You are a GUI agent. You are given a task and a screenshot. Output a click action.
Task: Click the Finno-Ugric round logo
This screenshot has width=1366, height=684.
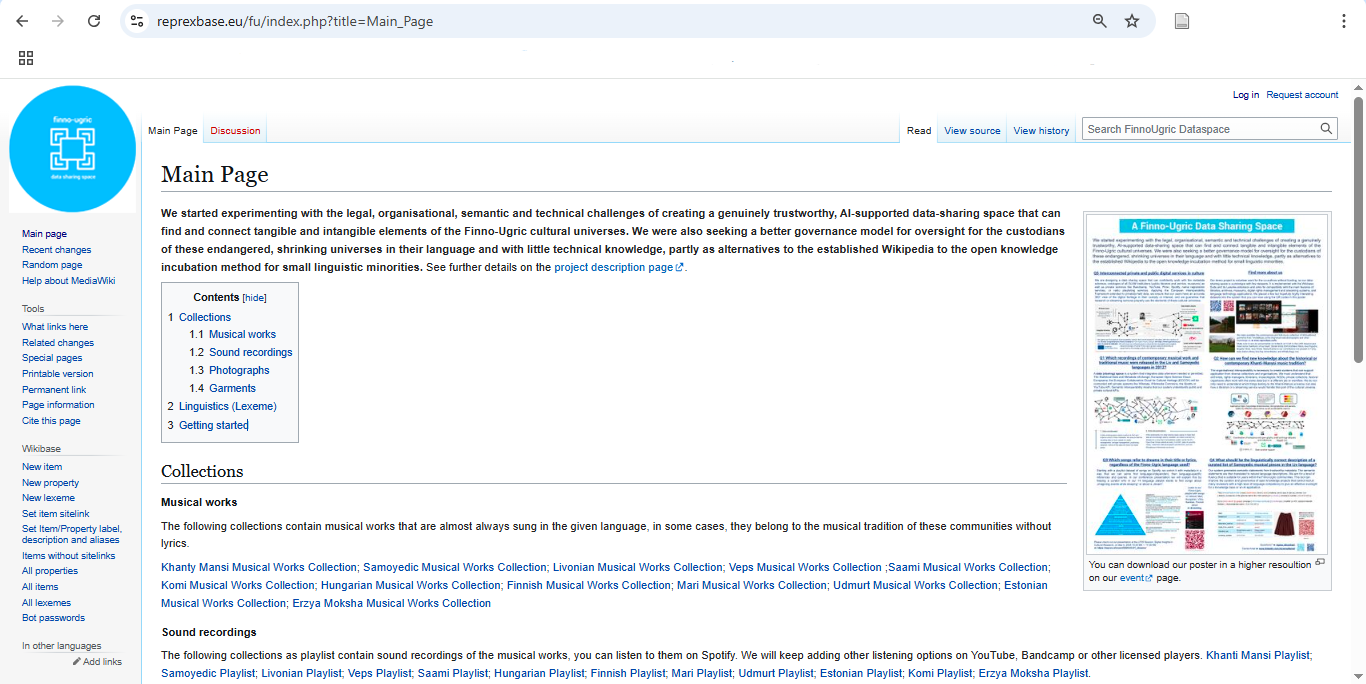point(72,149)
